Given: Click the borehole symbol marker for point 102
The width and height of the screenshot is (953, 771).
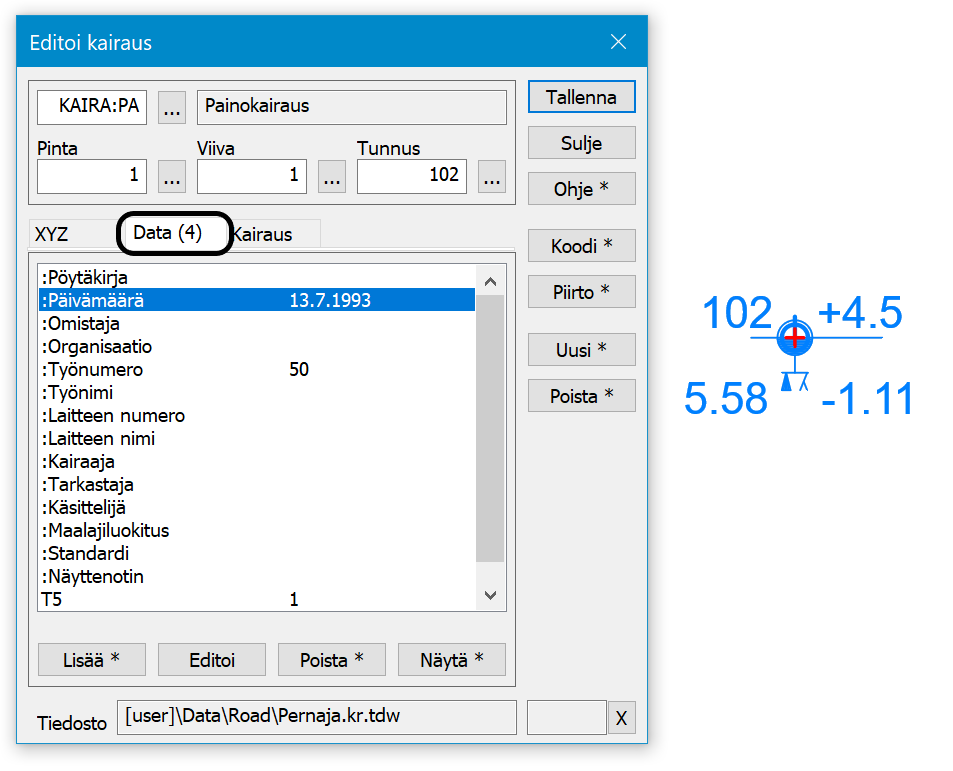Looking at the screenshot, I should [x=795, y=338].
